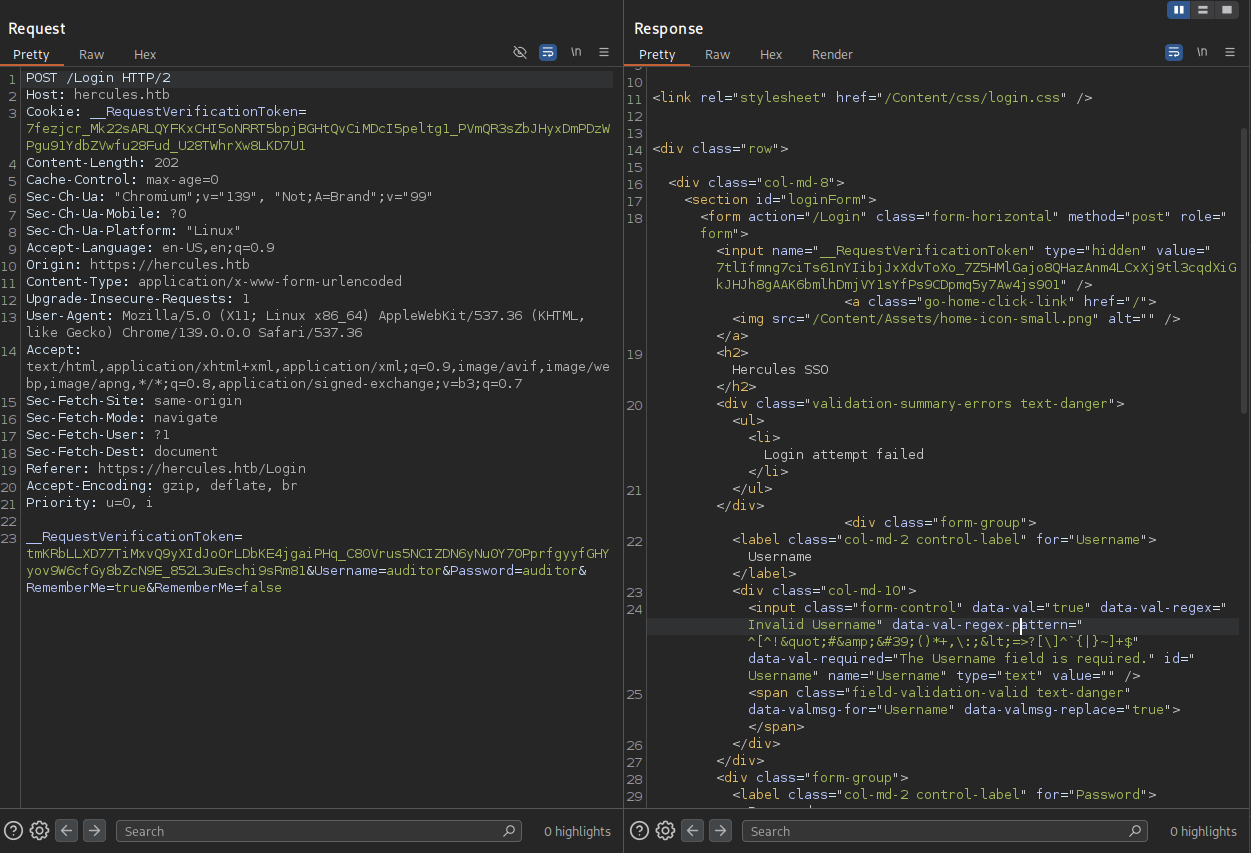1251x853 pixels.
Task: Show newline characters in Request panel
Action: click(x=576, y=52)
